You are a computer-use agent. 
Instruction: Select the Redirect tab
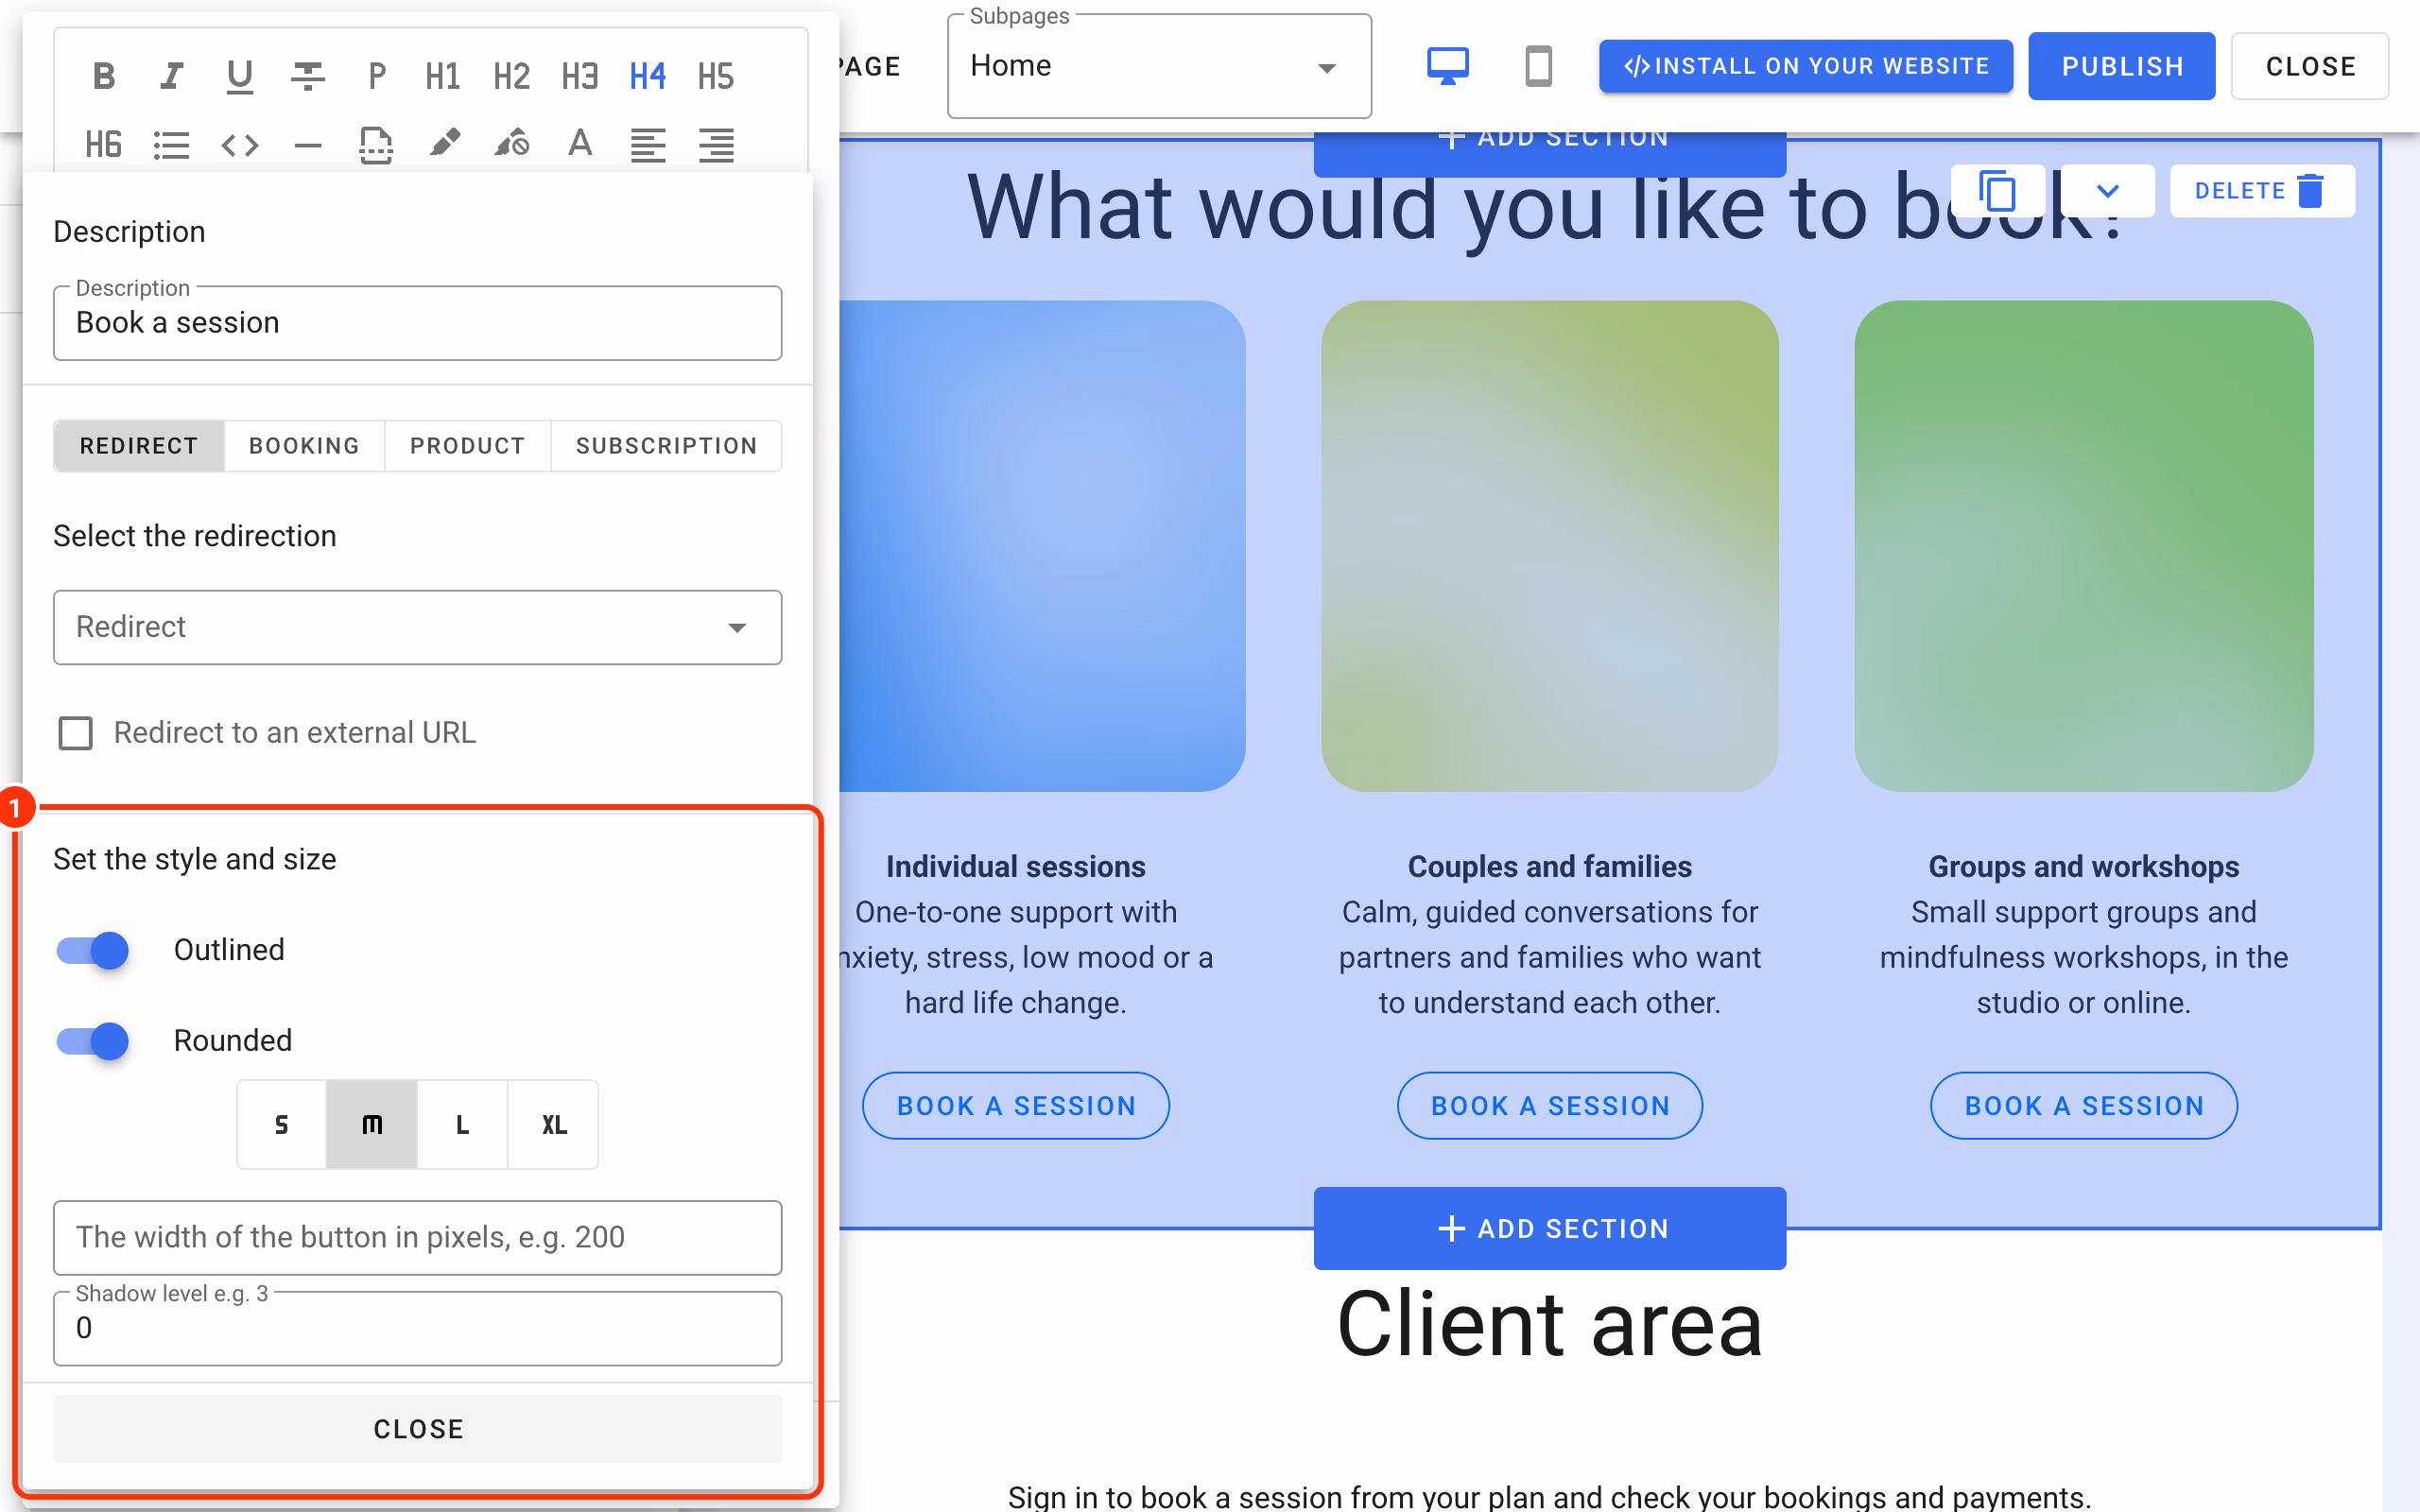pos(139,446)
